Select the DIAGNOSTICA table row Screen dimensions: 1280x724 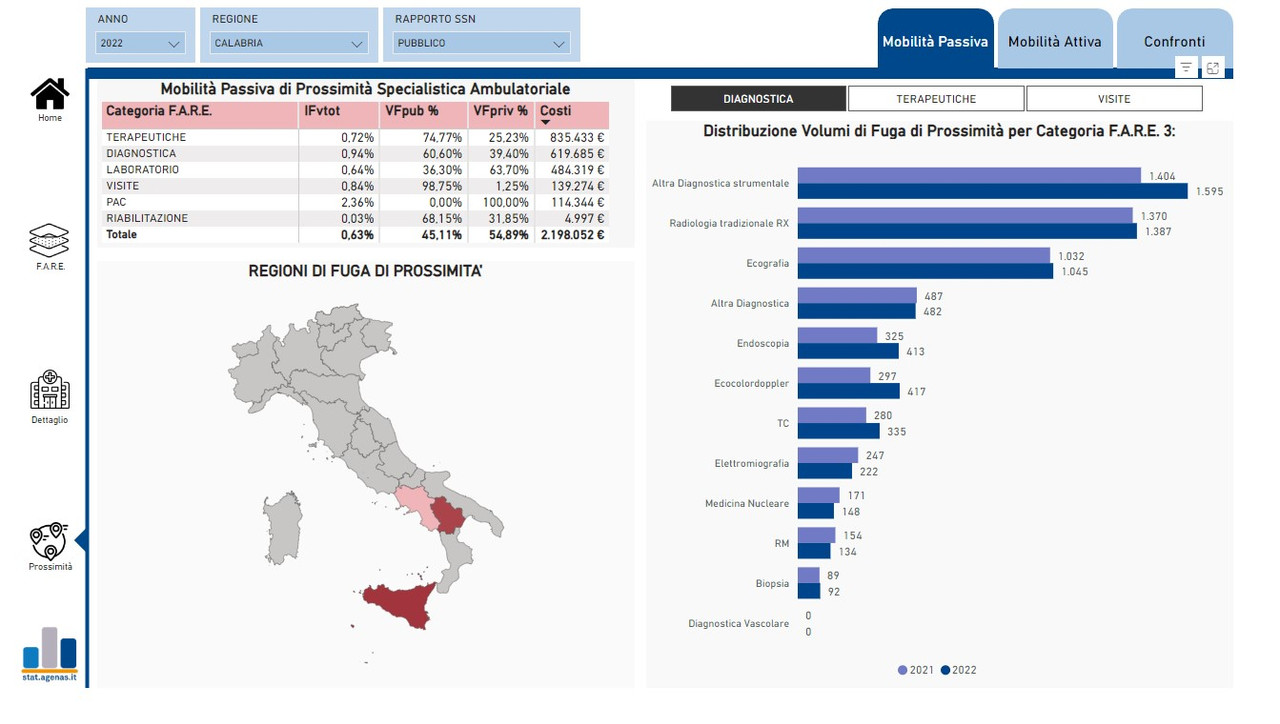point(355,153)
